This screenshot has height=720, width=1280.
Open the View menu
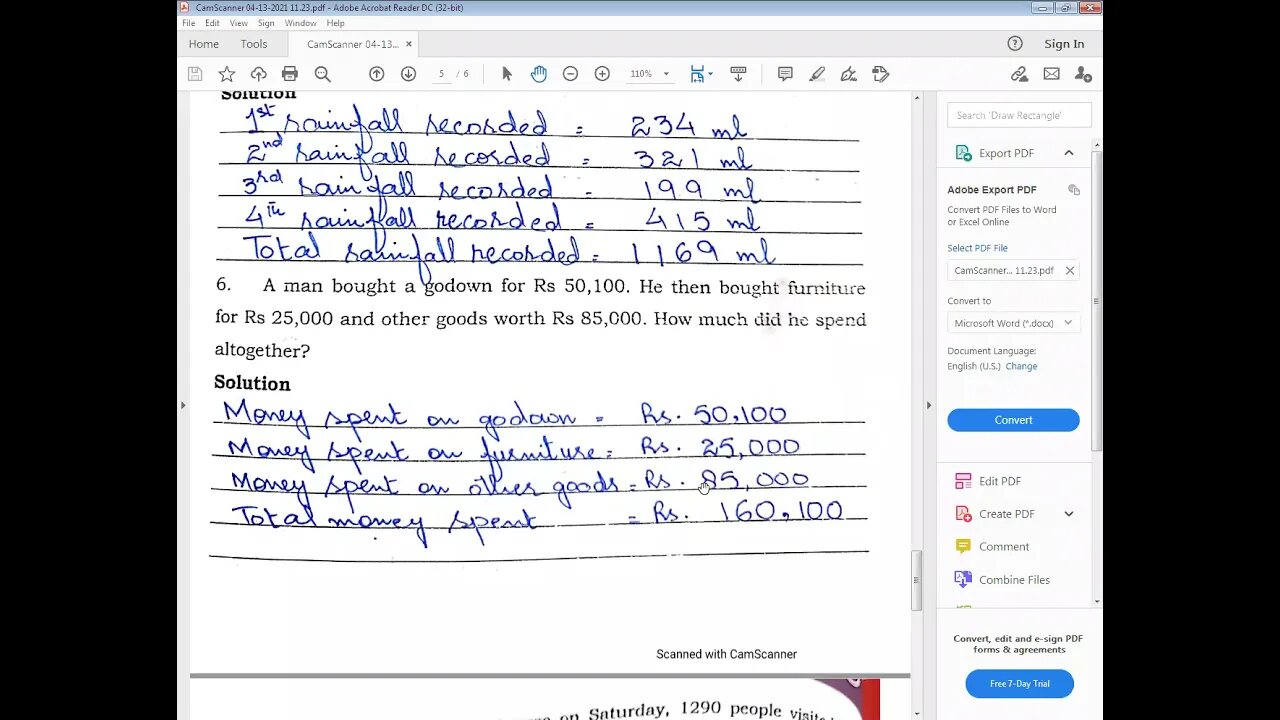coord(239,23)
